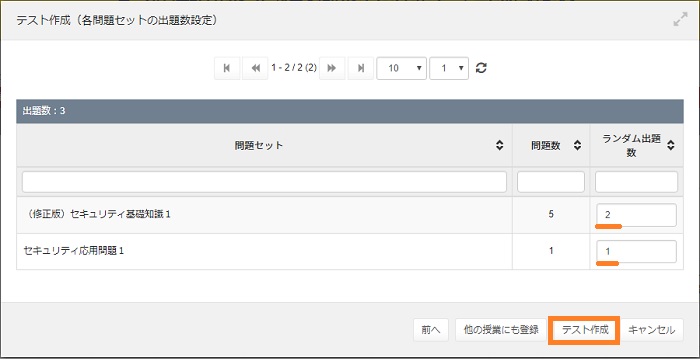Select the （修正版）セキュリティ基礎知識１ row text
Viewport: 700px width, 361px height.
[x=97, y=215]
